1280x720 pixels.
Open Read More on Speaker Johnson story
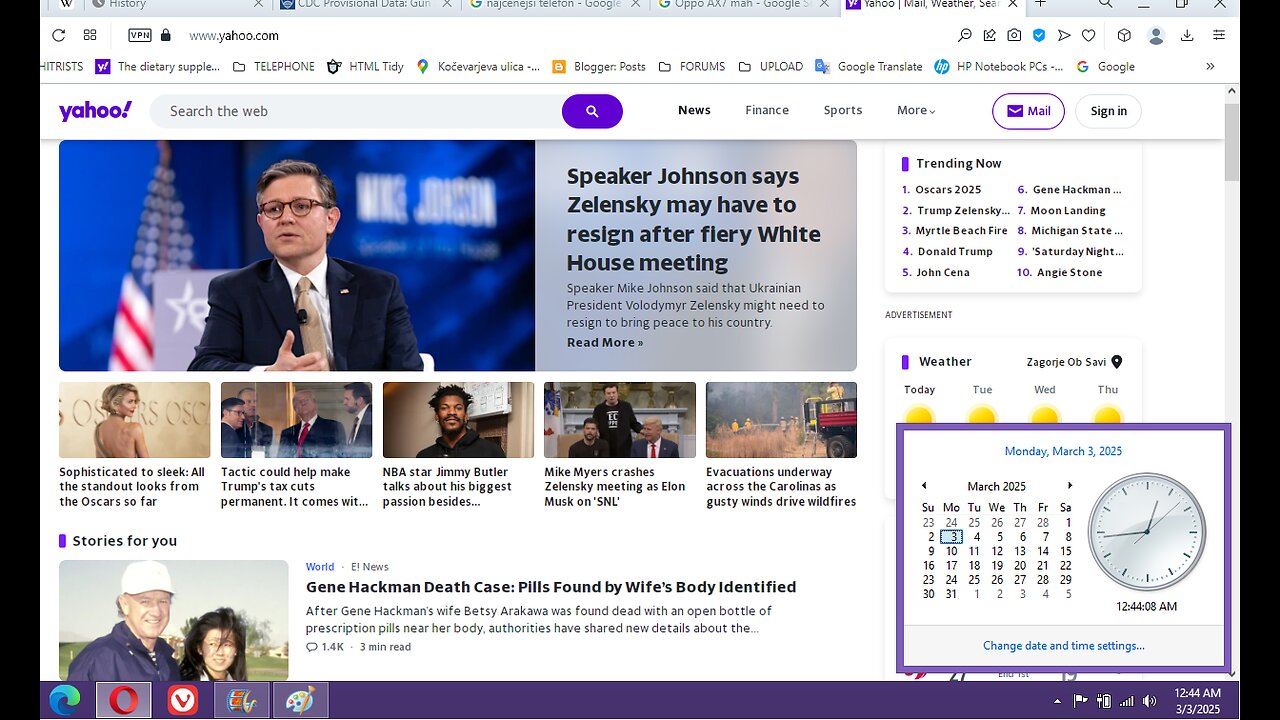[605, 343]
